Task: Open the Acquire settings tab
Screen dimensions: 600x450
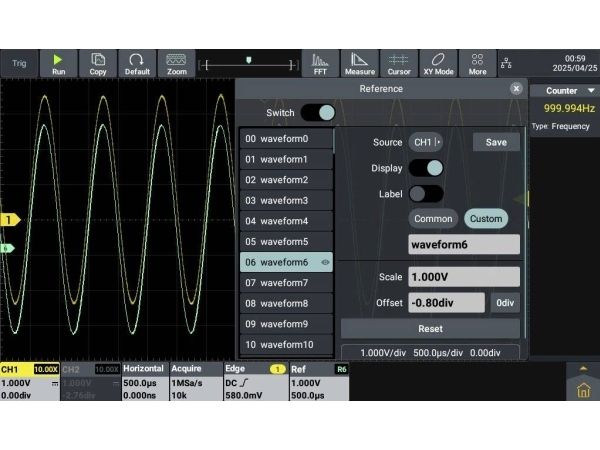Action: 196,382
